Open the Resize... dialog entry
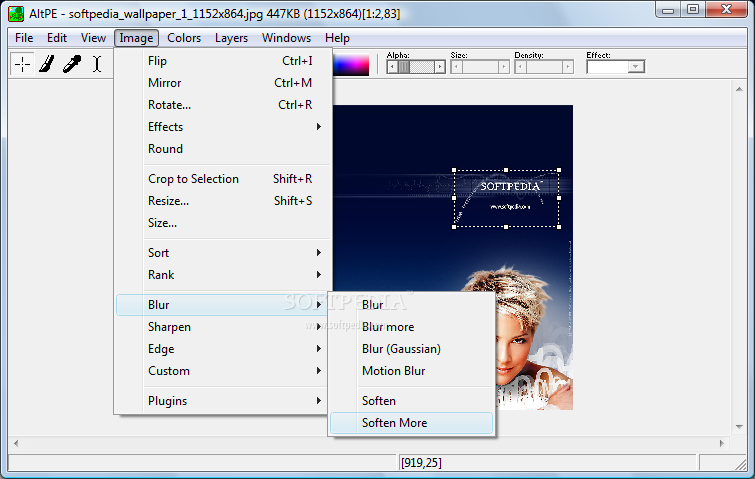 [224, 201]
